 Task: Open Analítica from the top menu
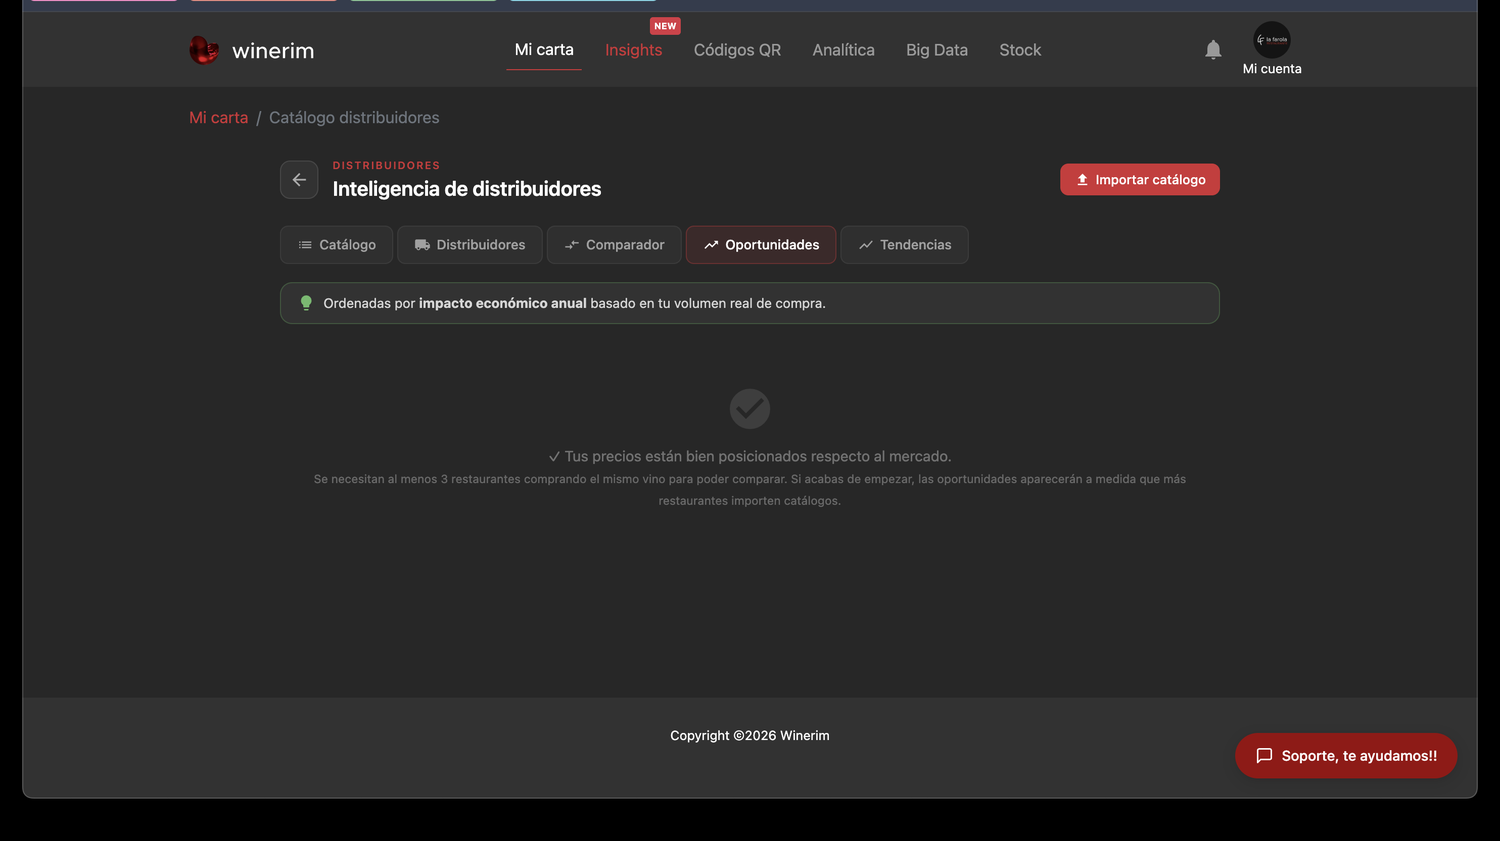pyautogui.click(x=843, y=50)
